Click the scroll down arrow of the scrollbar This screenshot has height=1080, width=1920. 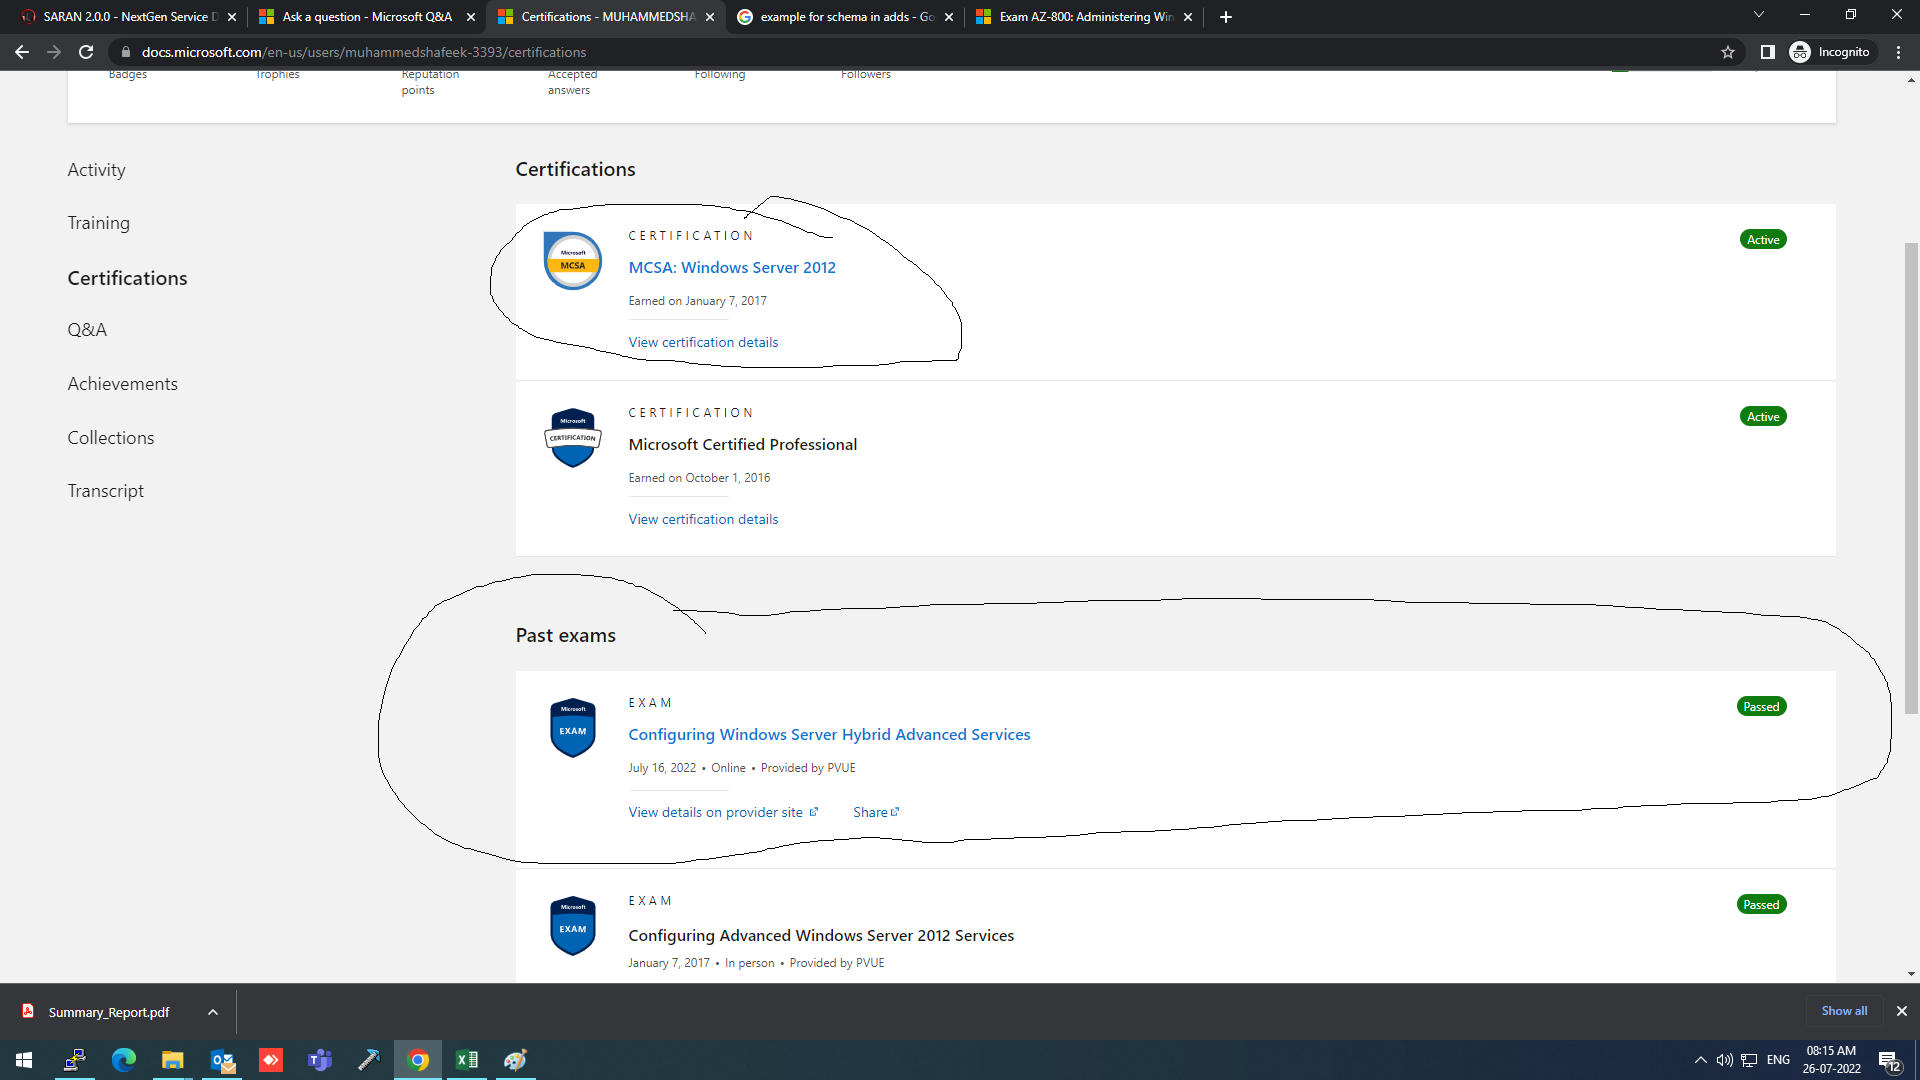point(1911,974)
